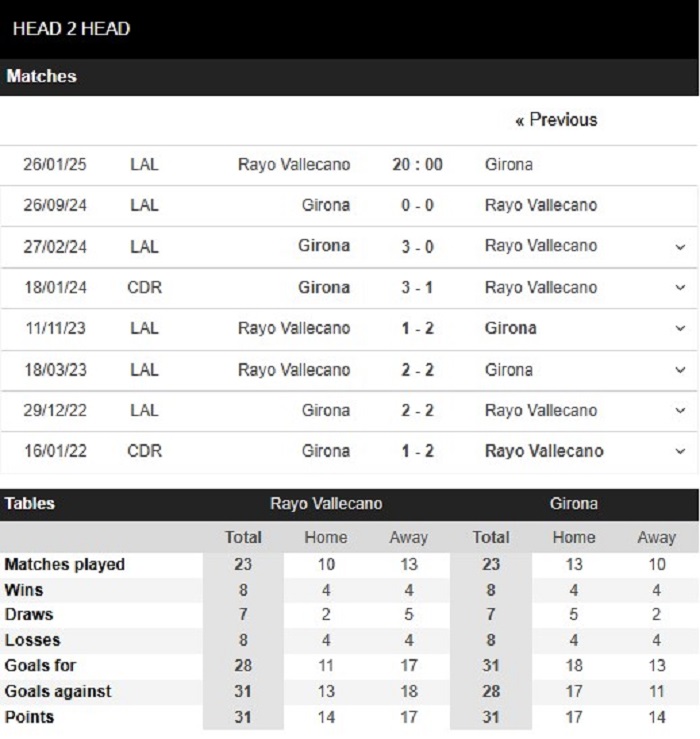Select the Matches section header
The height and width of the screenshot is (739, 700).
(x=41, y=76)
